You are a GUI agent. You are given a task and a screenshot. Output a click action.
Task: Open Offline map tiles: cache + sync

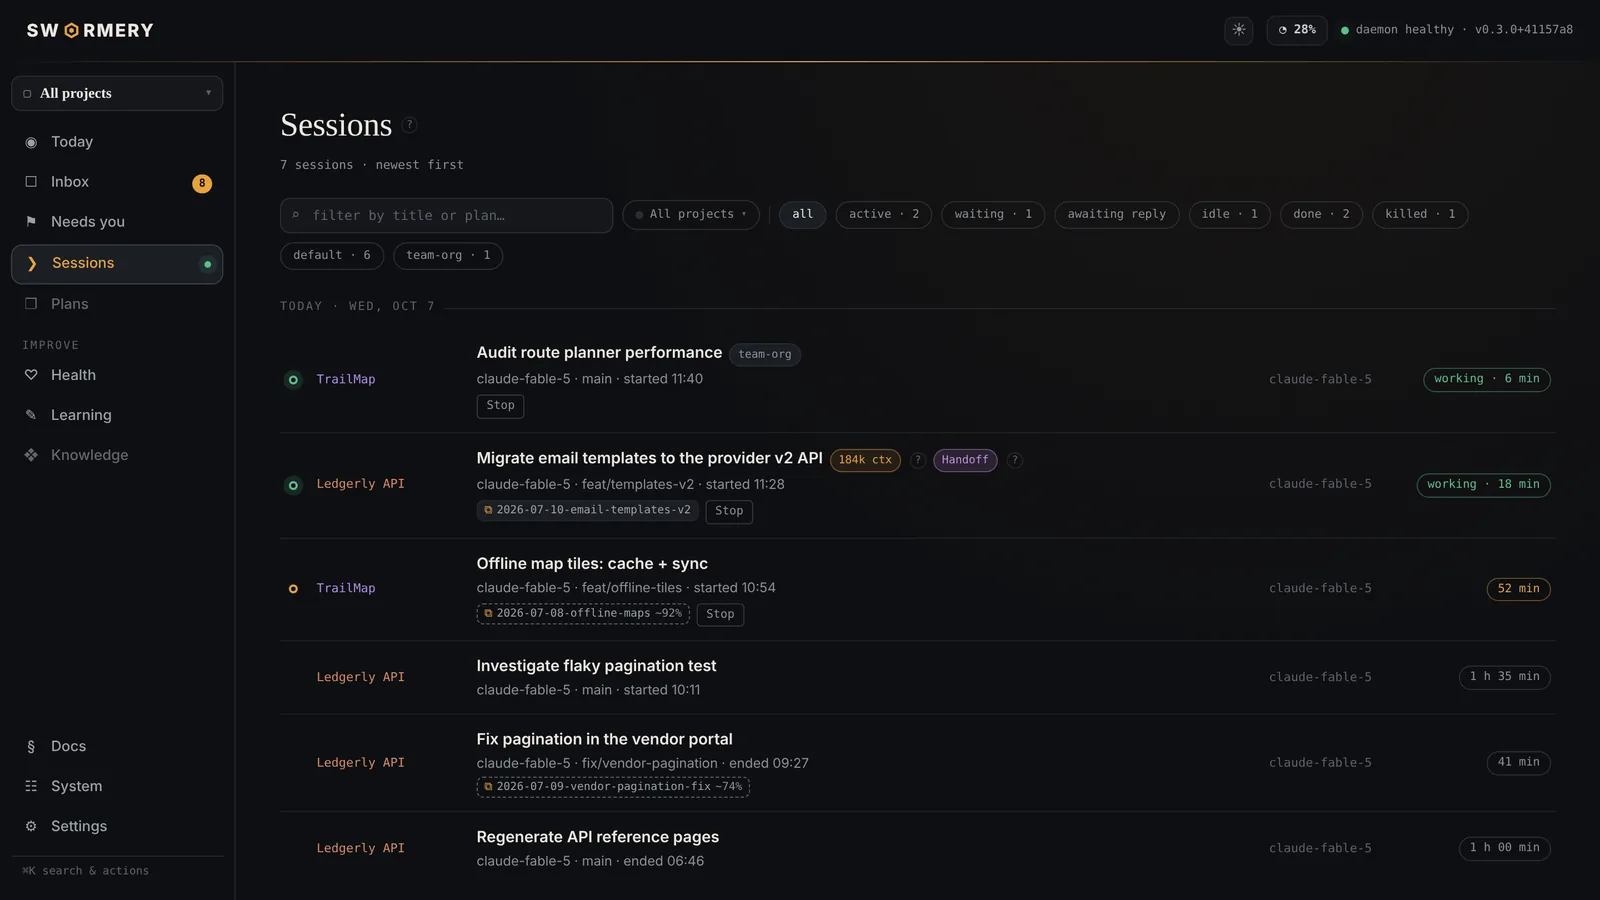pyautogui.click(x=592, y=564)
